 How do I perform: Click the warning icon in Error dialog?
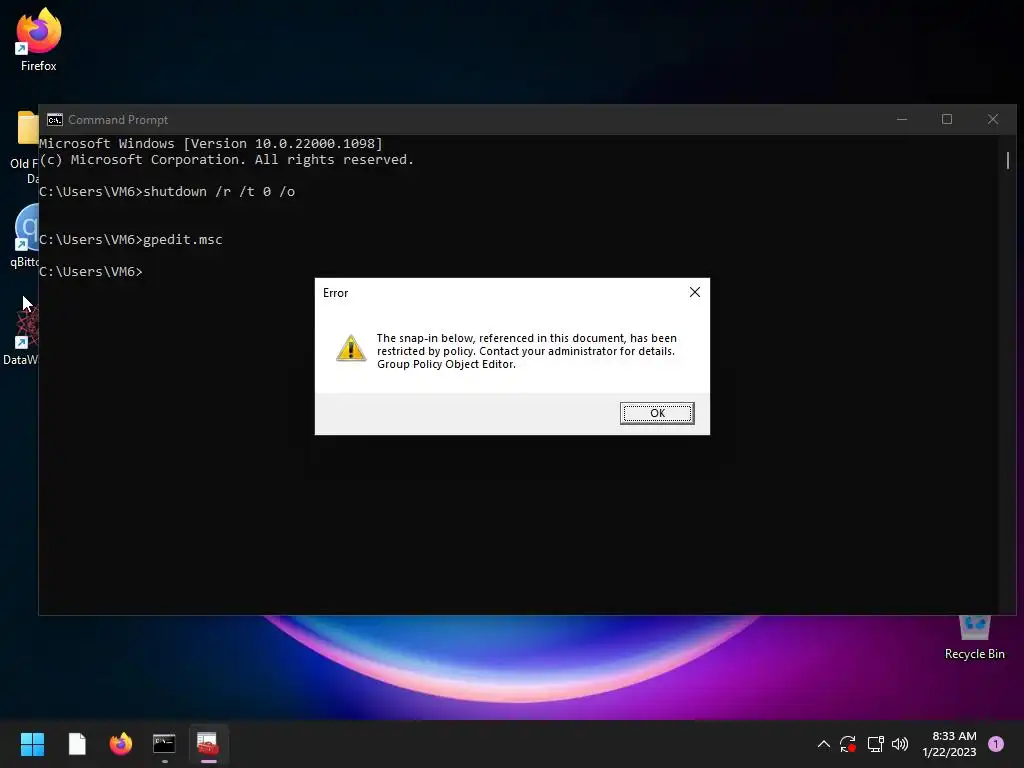pyautogui.click(x=351, y=348)
